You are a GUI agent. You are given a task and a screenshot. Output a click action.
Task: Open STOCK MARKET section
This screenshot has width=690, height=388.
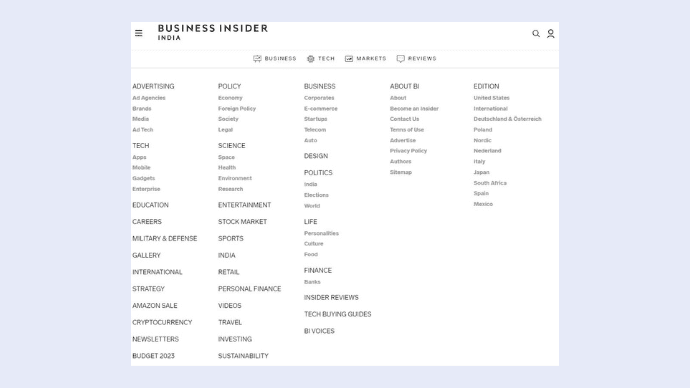pyautogui.click(x=242, y=222)
